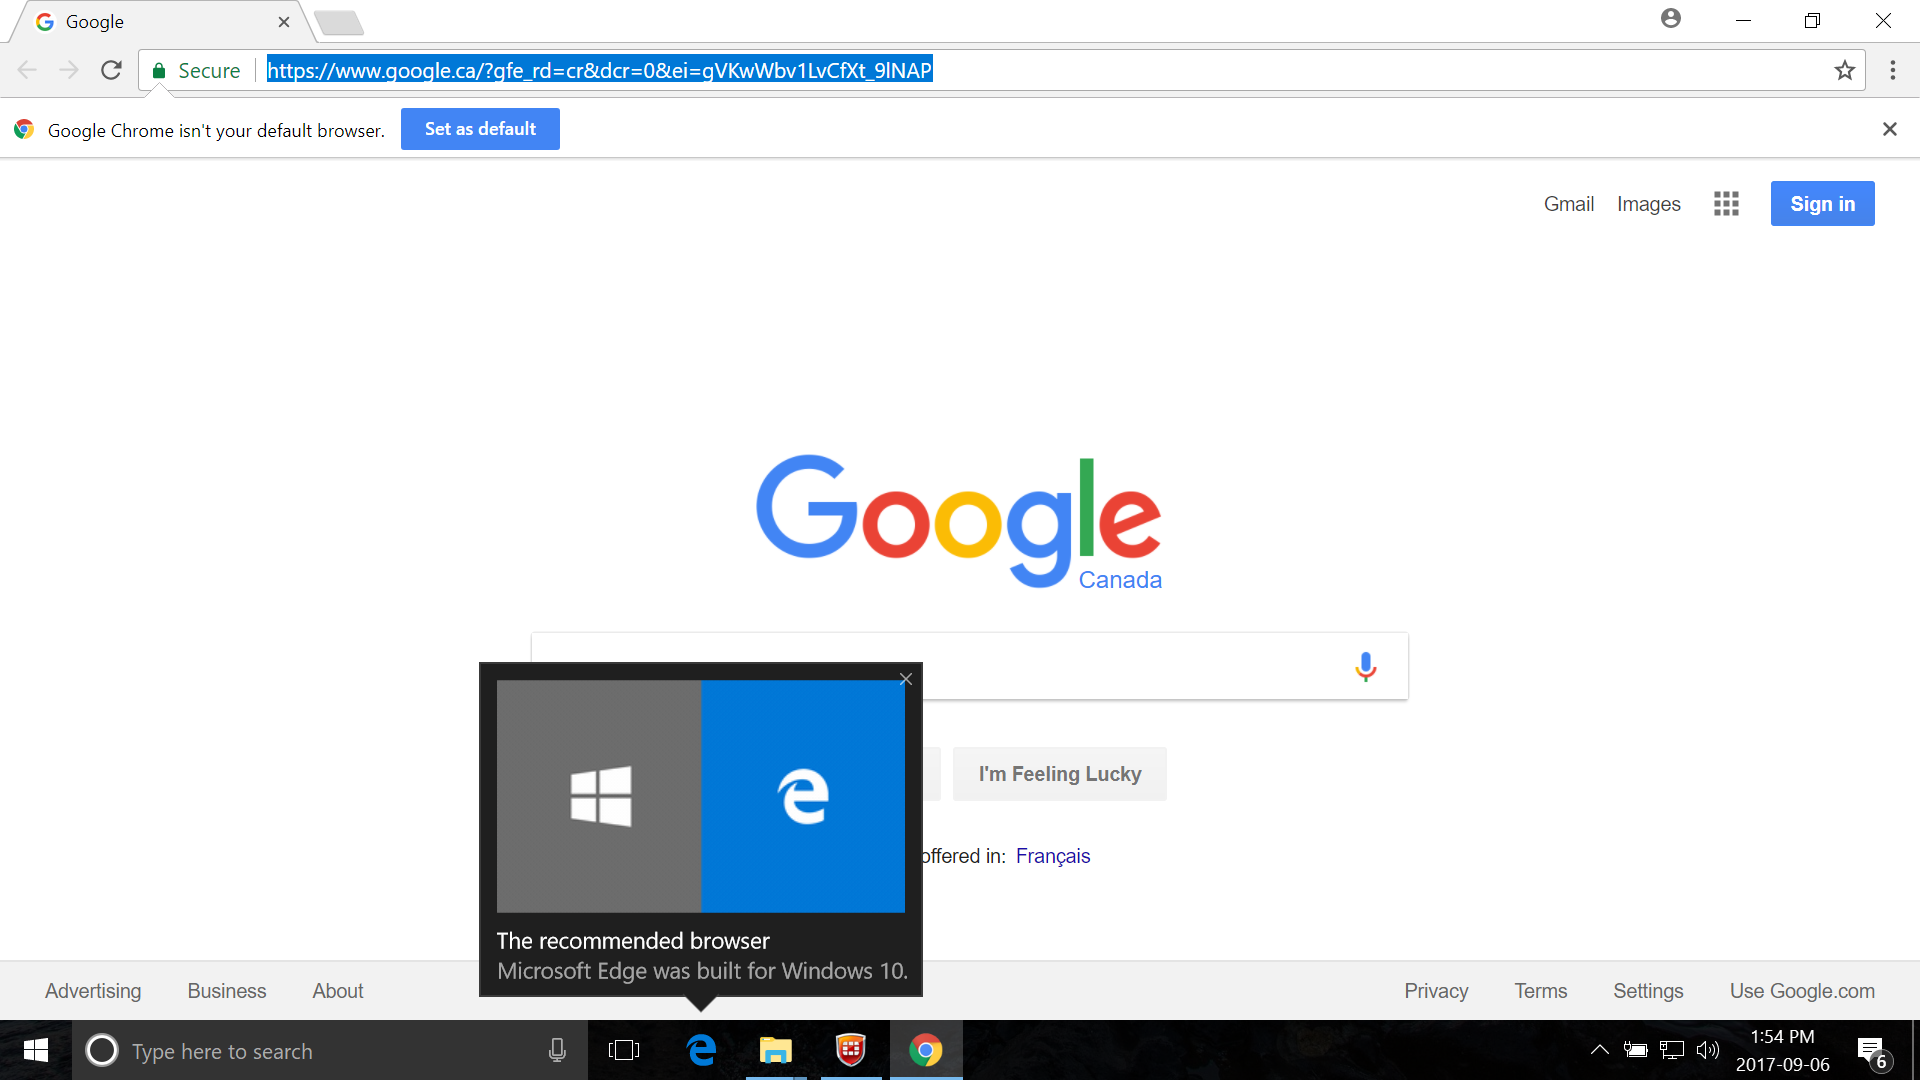
Task: Click the Edge recommended browser promo image
Action: [x=701, y=796]
